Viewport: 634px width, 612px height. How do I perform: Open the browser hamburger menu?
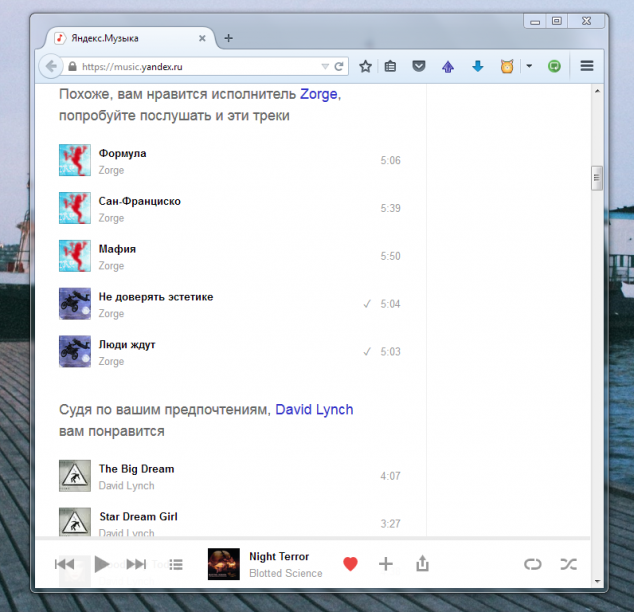[x=587, y=66]
